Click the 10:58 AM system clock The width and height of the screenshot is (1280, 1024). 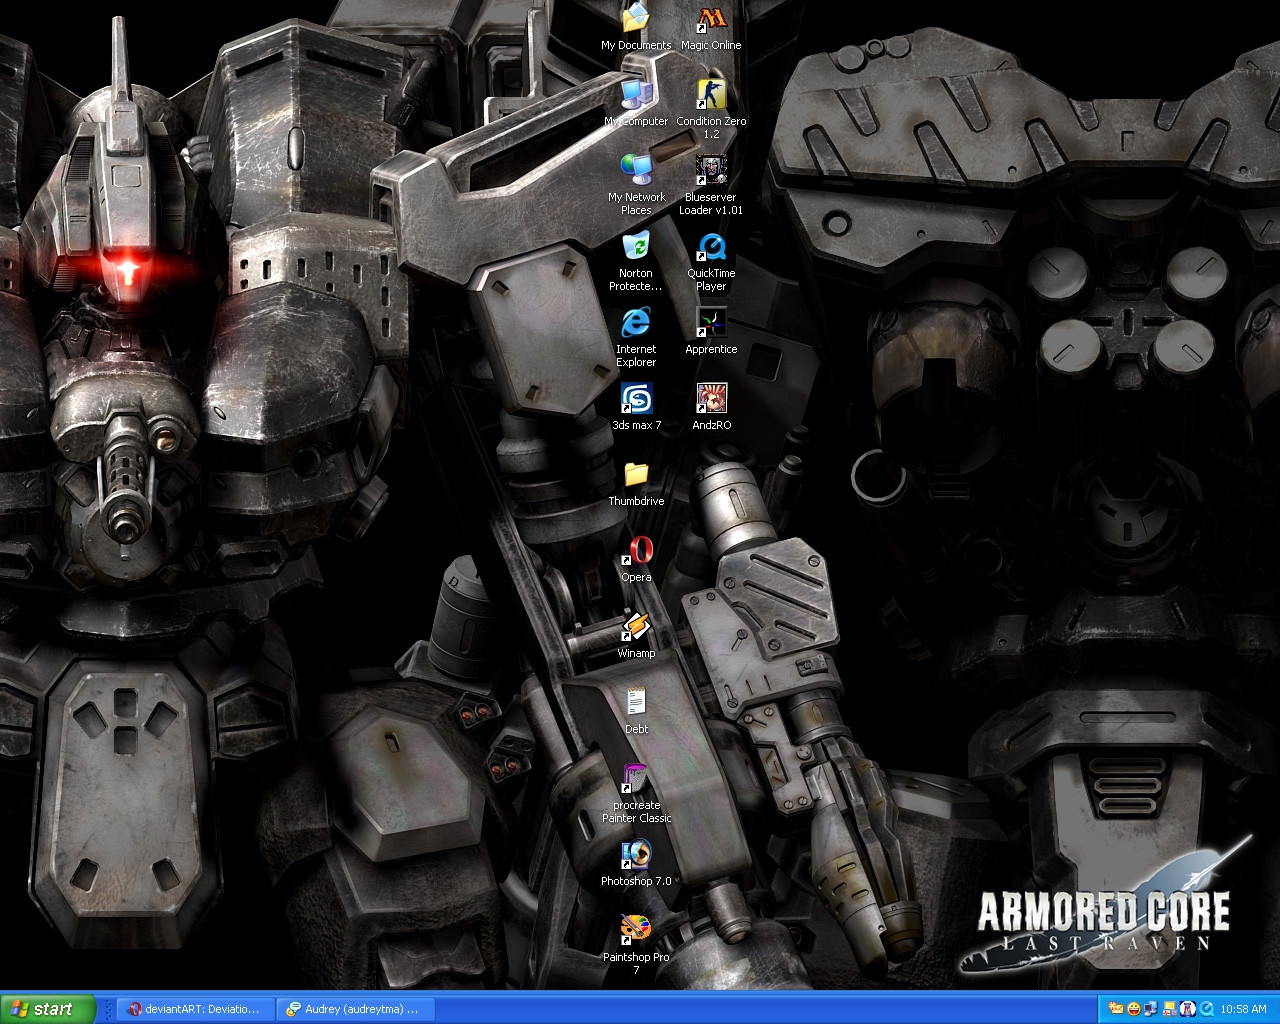[x=1243, y=1009]
